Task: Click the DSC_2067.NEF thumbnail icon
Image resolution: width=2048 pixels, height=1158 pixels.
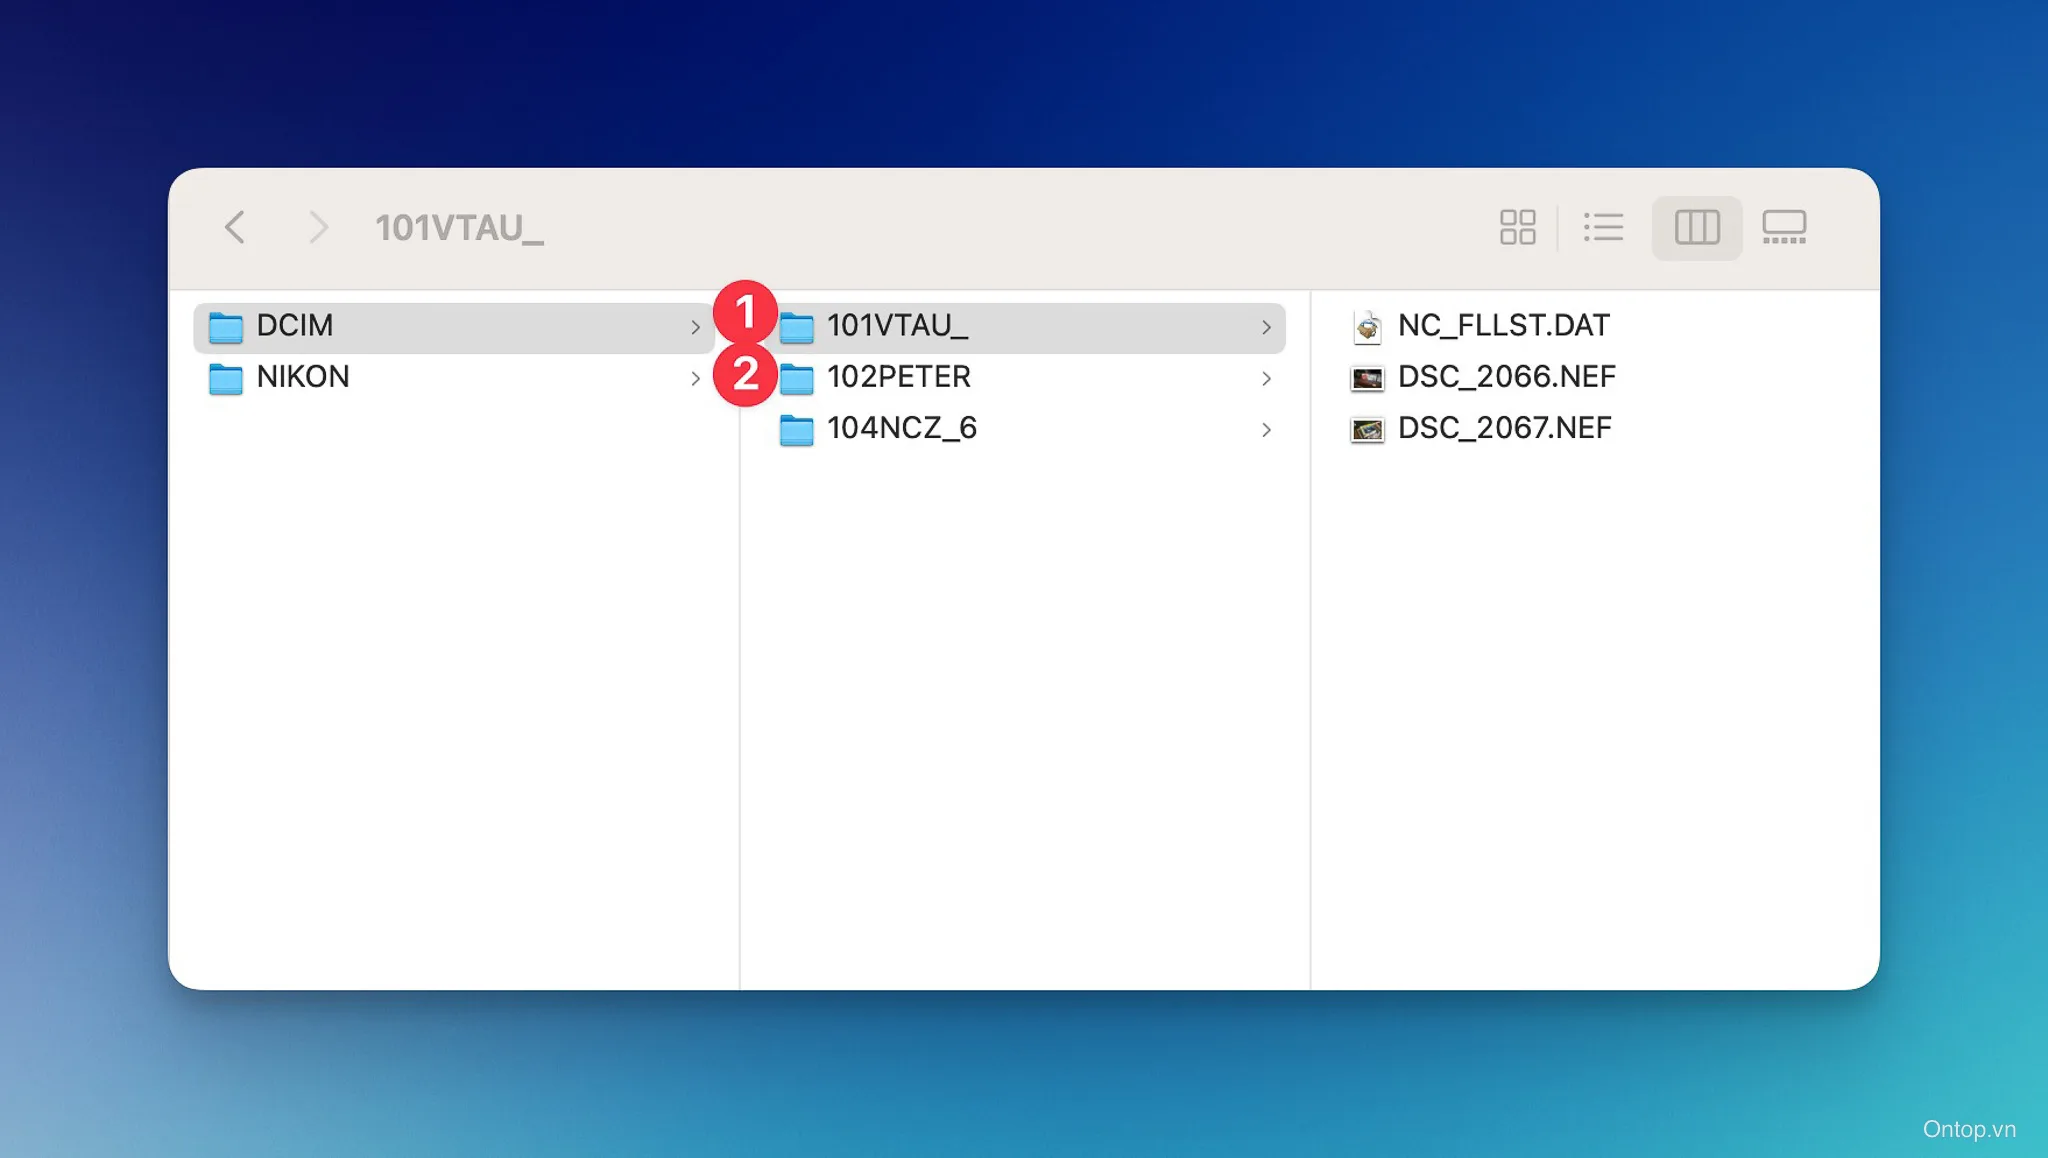Action: (x=1367, y=429)
